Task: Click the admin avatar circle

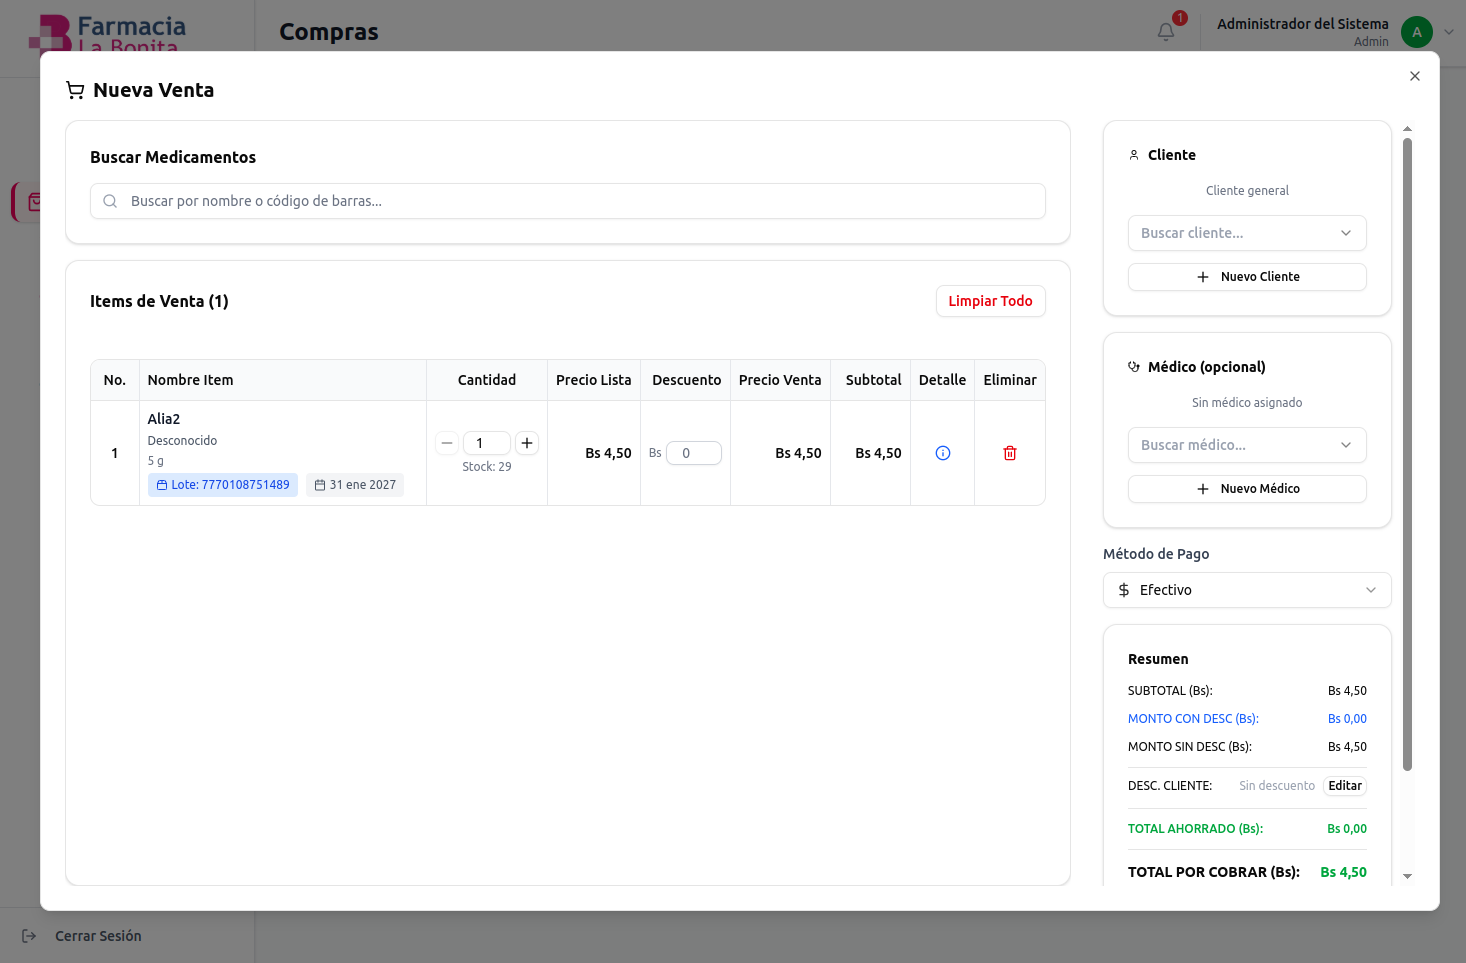Action: click(x=1416, y=32)
